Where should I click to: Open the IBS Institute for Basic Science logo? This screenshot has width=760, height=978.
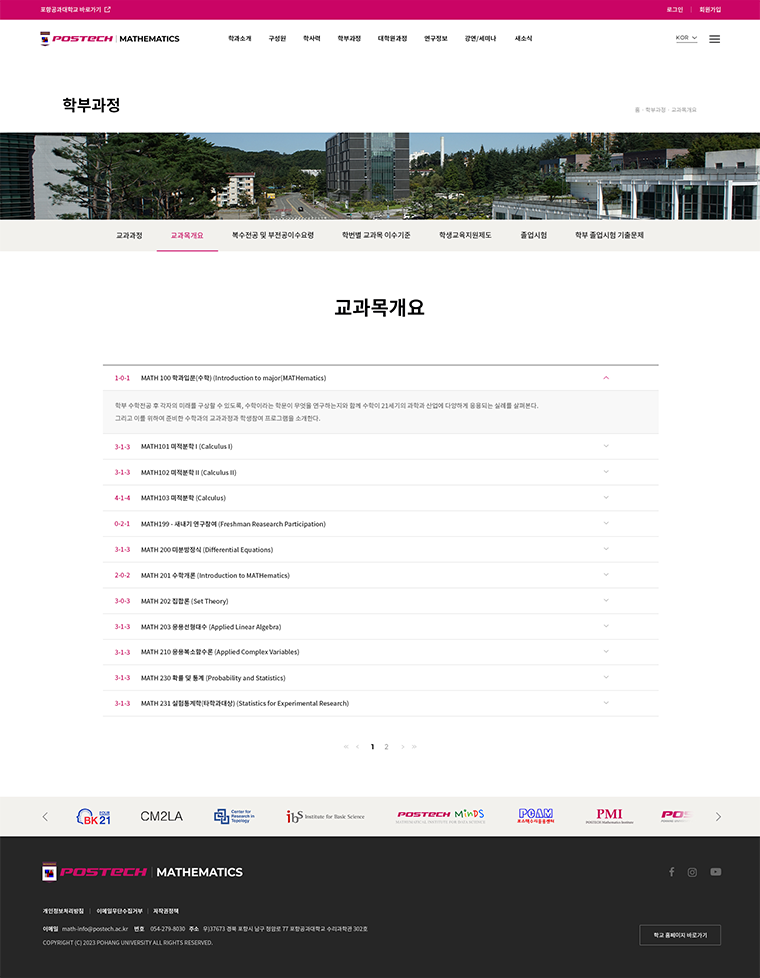[x=325, y=816]
